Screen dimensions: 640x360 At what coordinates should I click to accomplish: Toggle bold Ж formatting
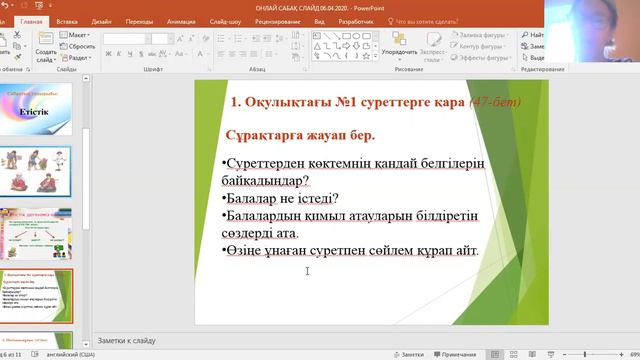109,54
